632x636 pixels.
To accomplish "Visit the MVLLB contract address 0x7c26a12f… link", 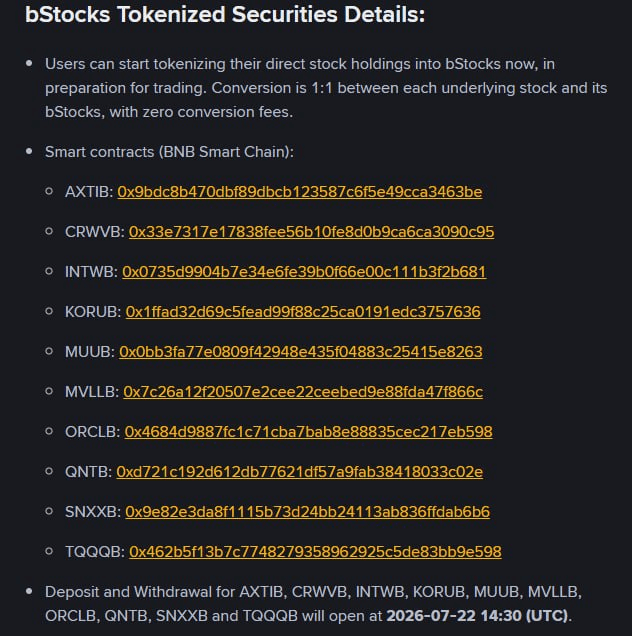I will point(303,392).
